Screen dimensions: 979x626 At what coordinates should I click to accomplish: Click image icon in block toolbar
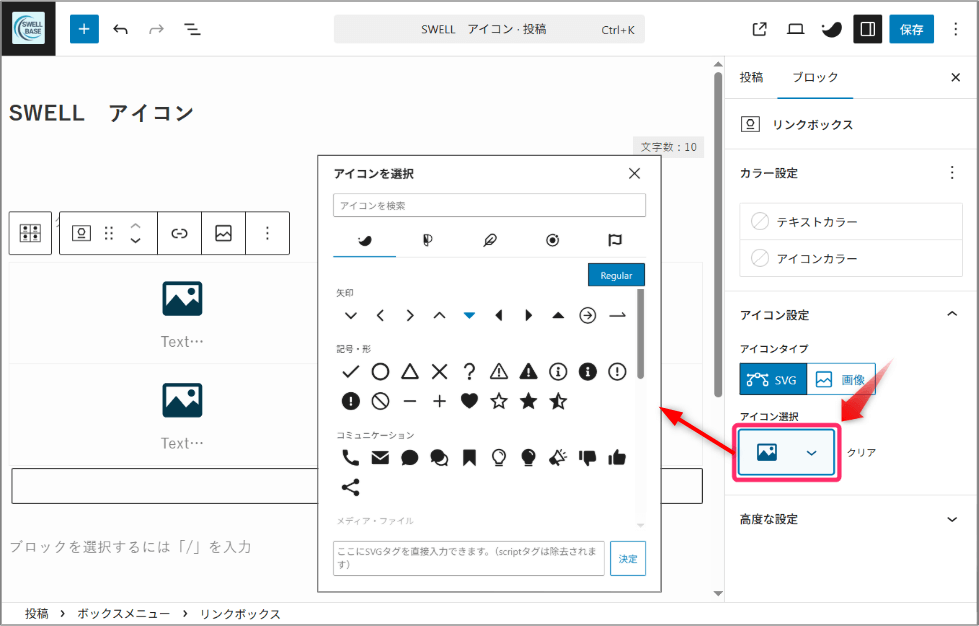[224, 233]
